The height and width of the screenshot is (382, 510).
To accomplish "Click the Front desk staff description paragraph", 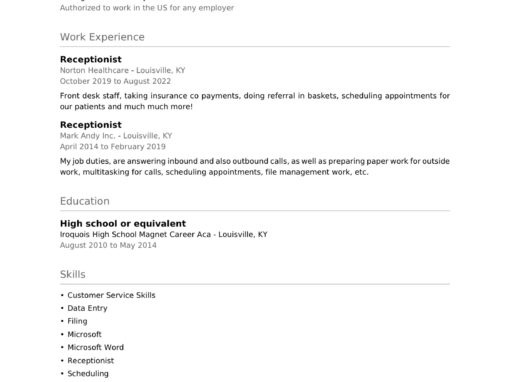I will [255, 101].
